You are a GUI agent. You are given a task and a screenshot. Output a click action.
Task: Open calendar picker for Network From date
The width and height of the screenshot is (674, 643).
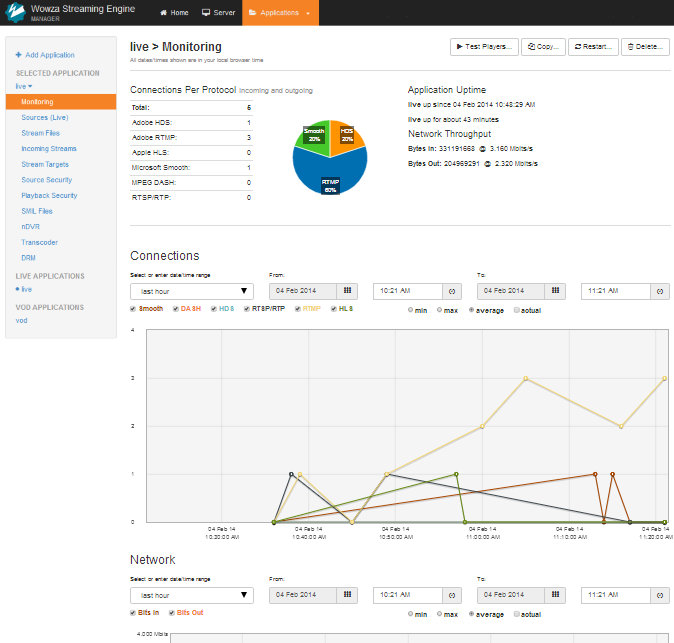pyautogui.click(x=347, y=595)
